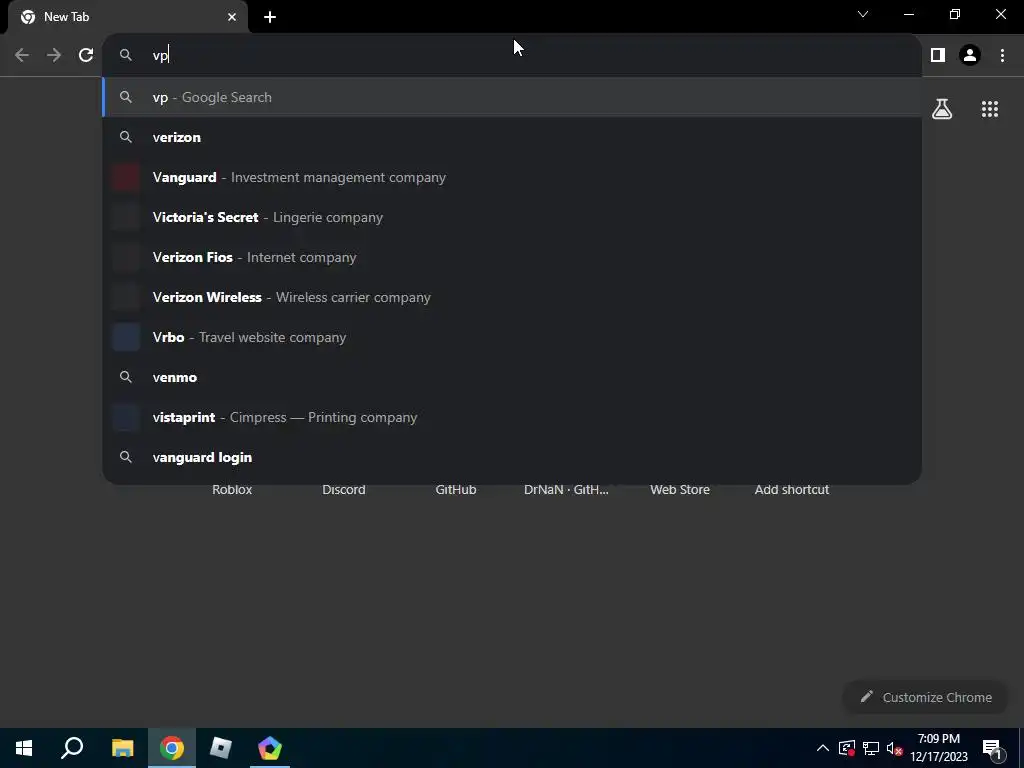
Task: Click the Chrome taskbar icon
Action: coord(172,748)
